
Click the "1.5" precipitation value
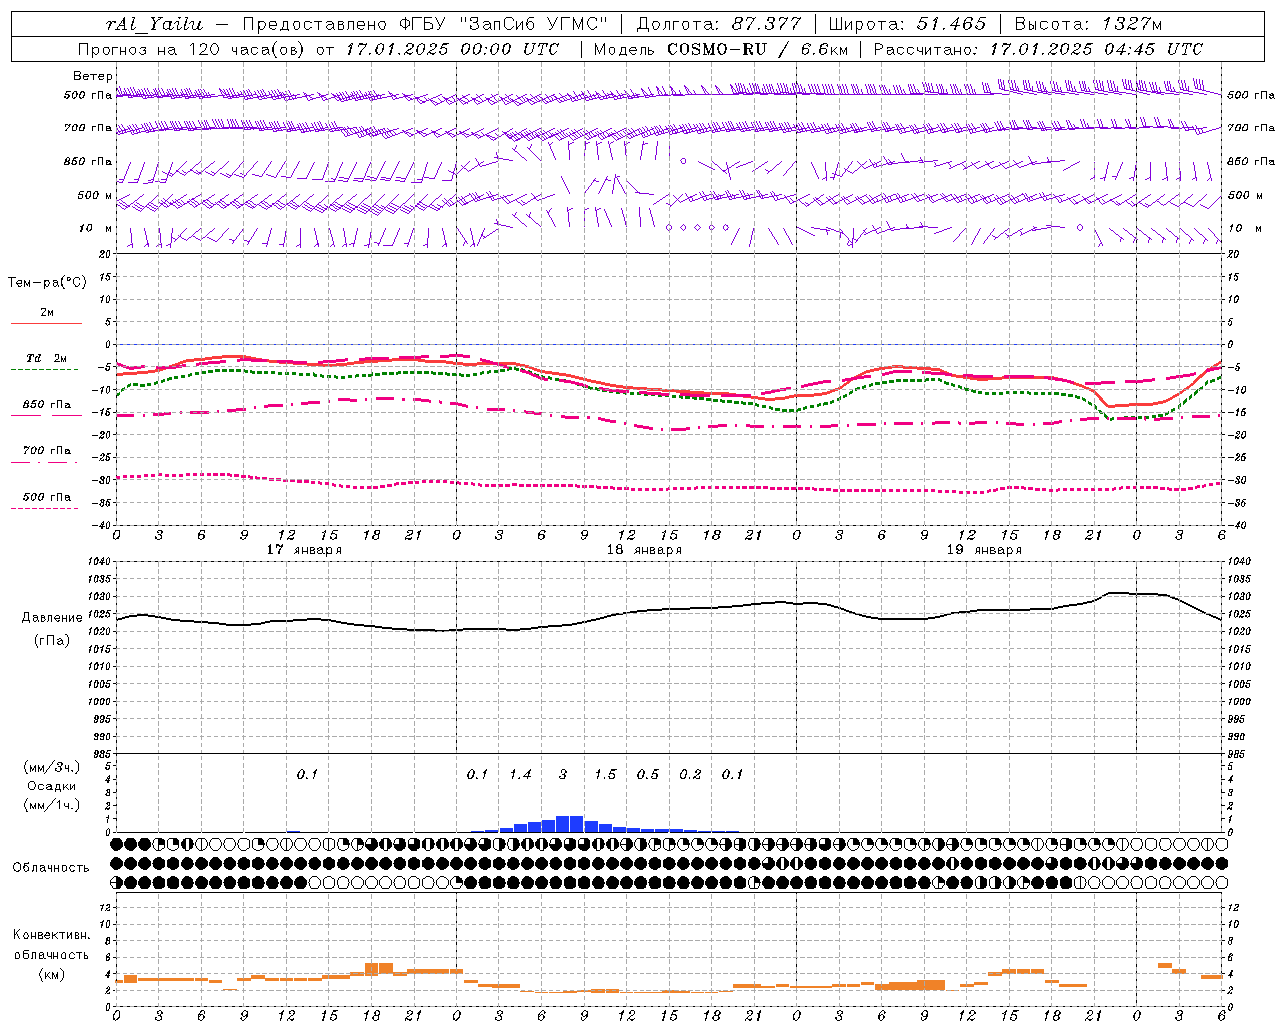click(605, 775)
